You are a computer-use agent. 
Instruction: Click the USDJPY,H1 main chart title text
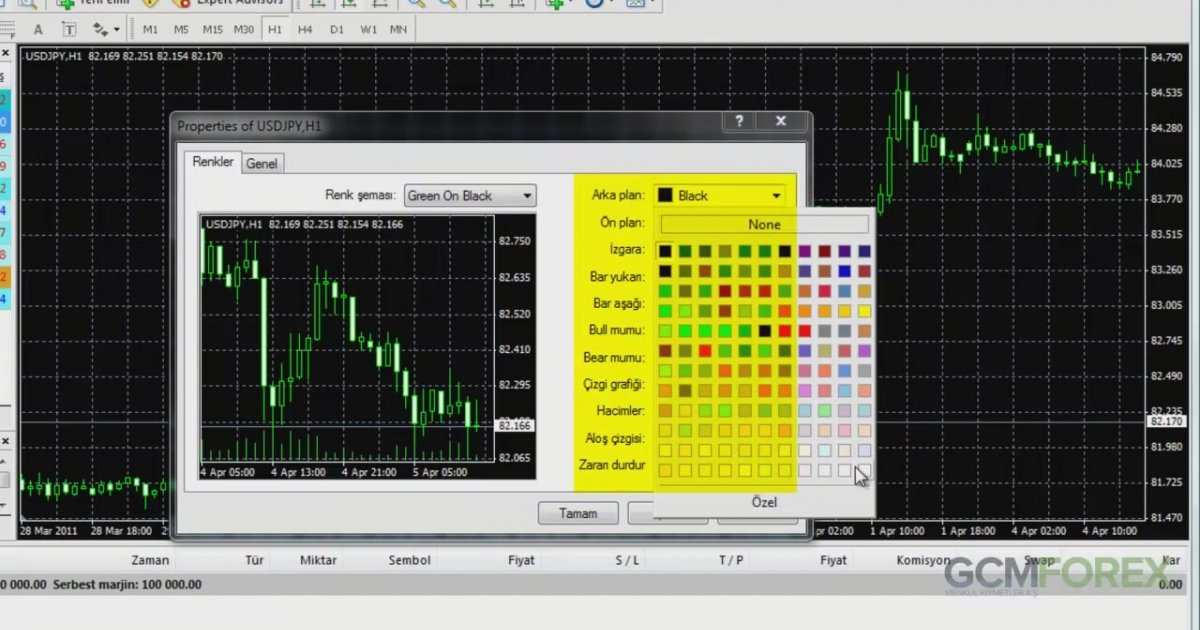click(55, 56)
